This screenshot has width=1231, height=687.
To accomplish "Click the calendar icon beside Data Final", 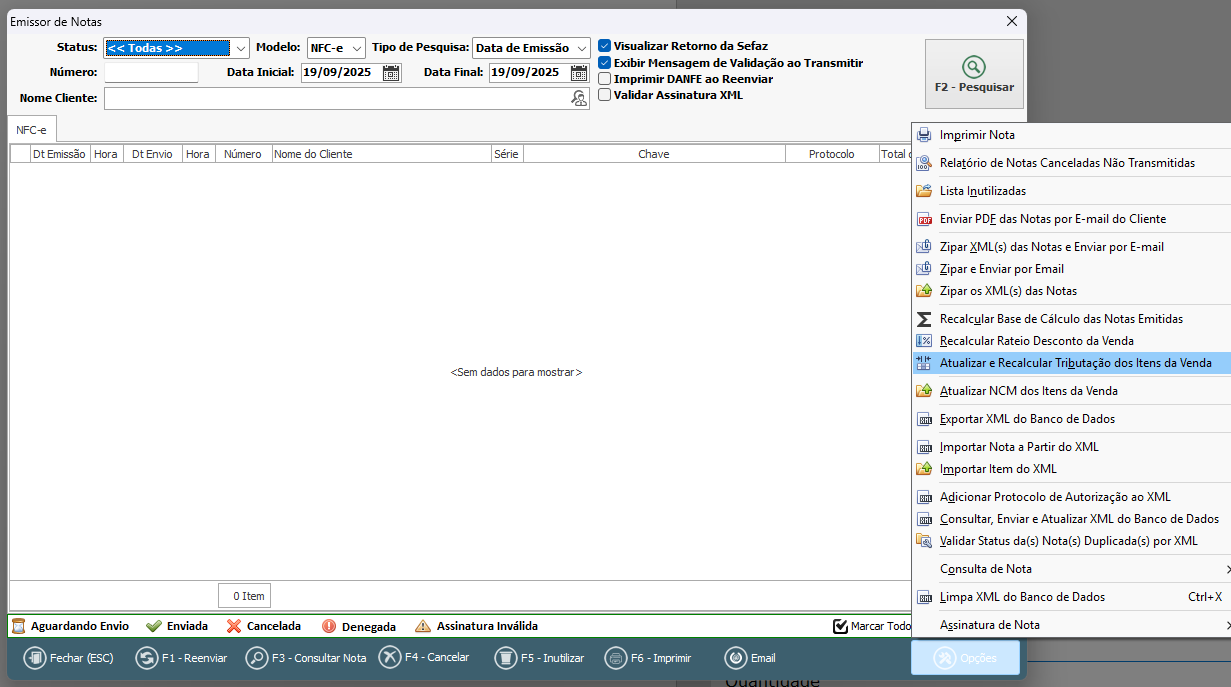I will pos(579,73).
